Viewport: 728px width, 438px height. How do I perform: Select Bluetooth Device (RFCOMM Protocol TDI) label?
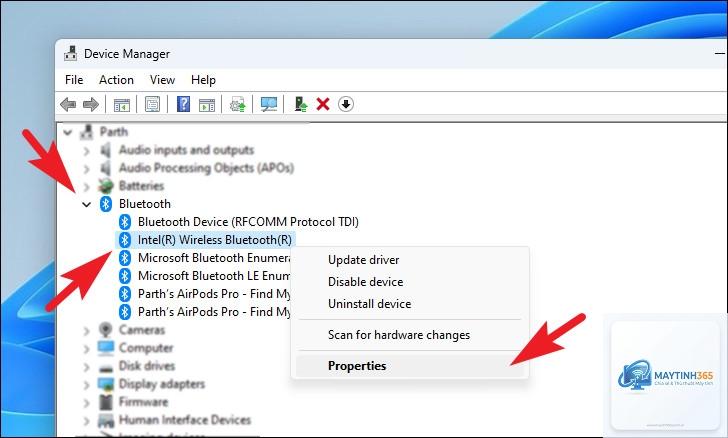[x=248, y=222]
